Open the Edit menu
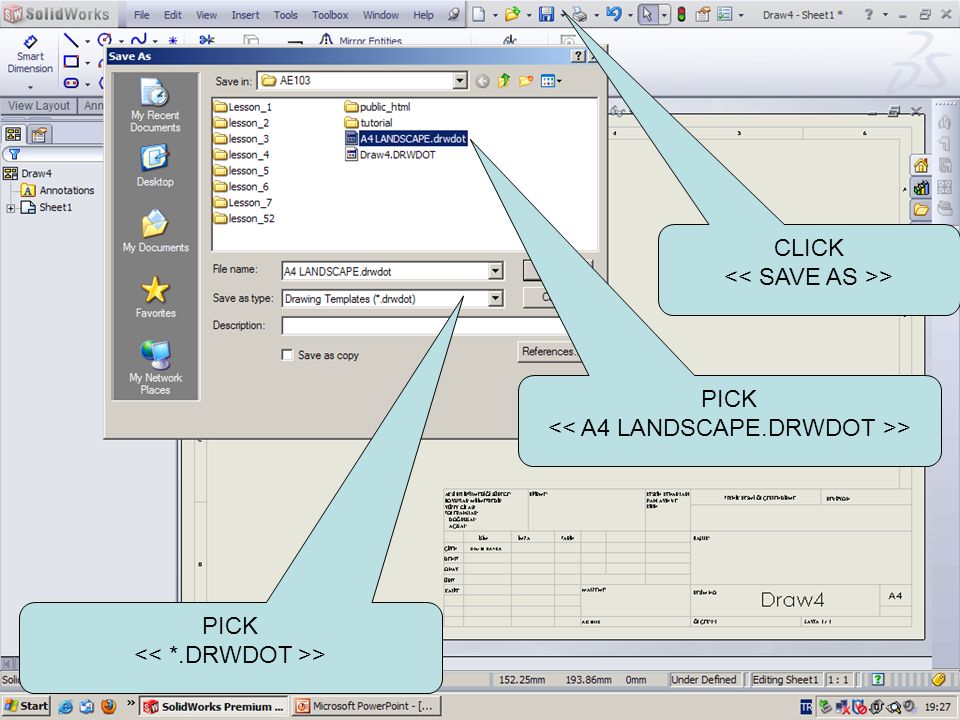This screenshot has width=960, height=720. (x=173, y=15)
